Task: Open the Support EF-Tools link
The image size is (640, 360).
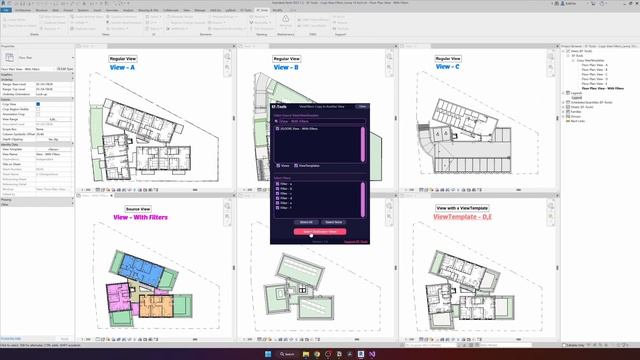Action: click(356, 242)
